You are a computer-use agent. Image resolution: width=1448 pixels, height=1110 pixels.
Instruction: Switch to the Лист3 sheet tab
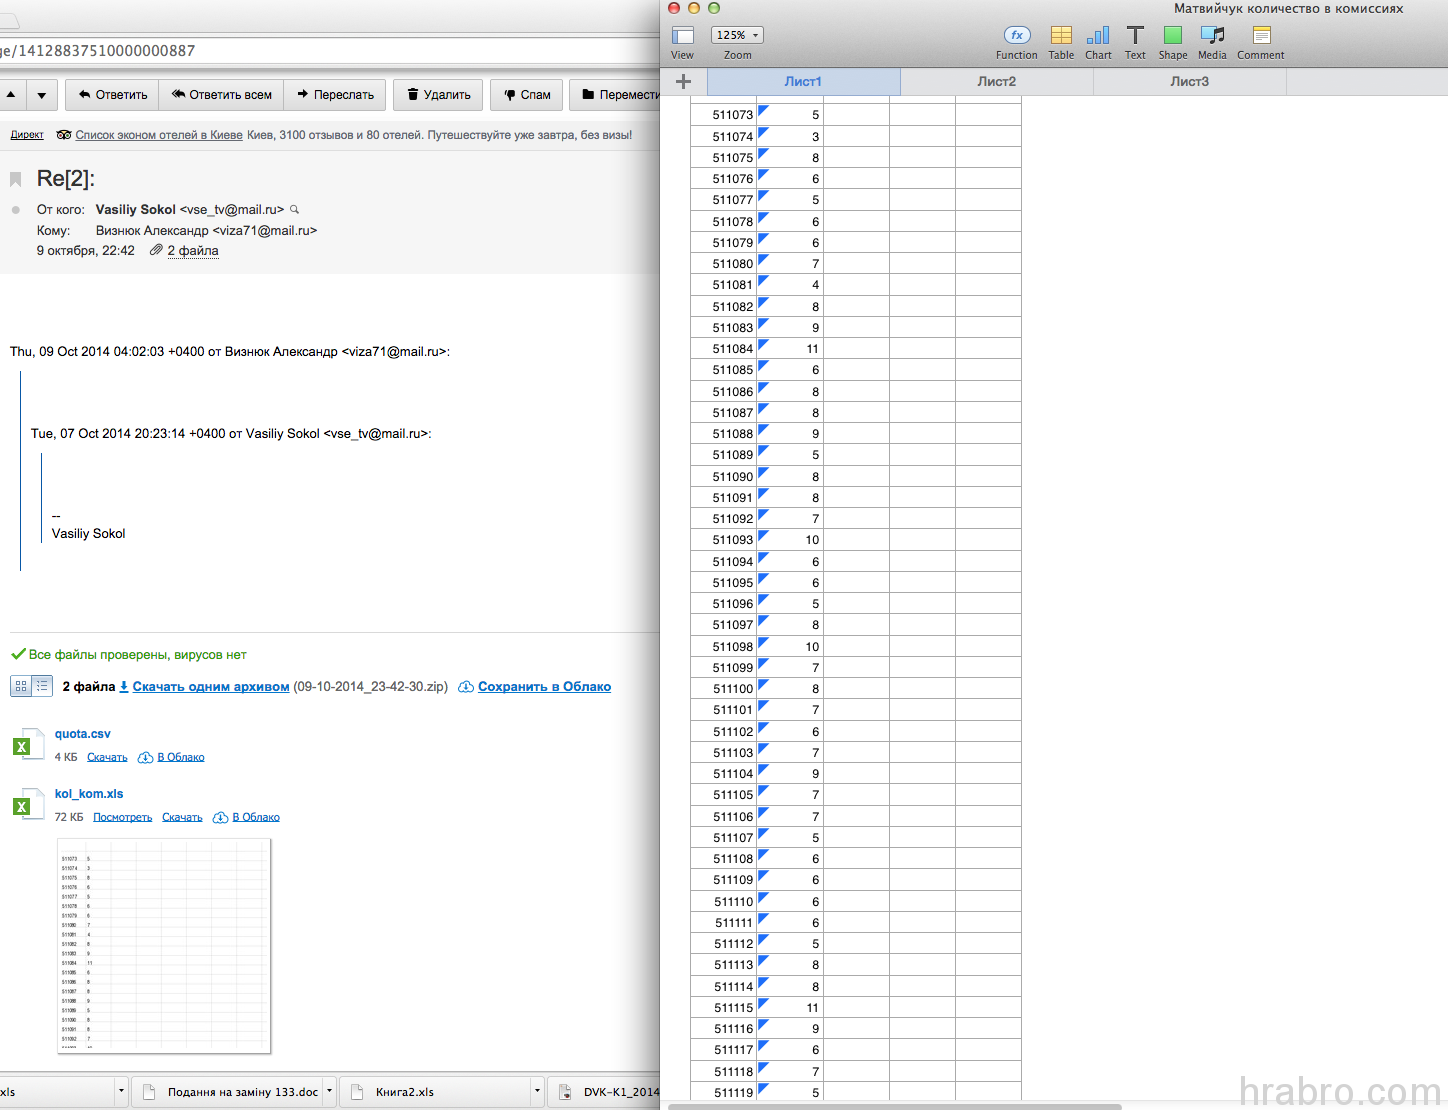point(1189,82)
